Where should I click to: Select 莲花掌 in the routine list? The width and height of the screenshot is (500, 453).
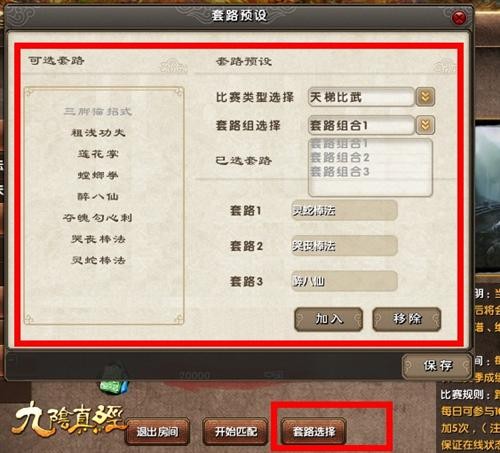98,154
